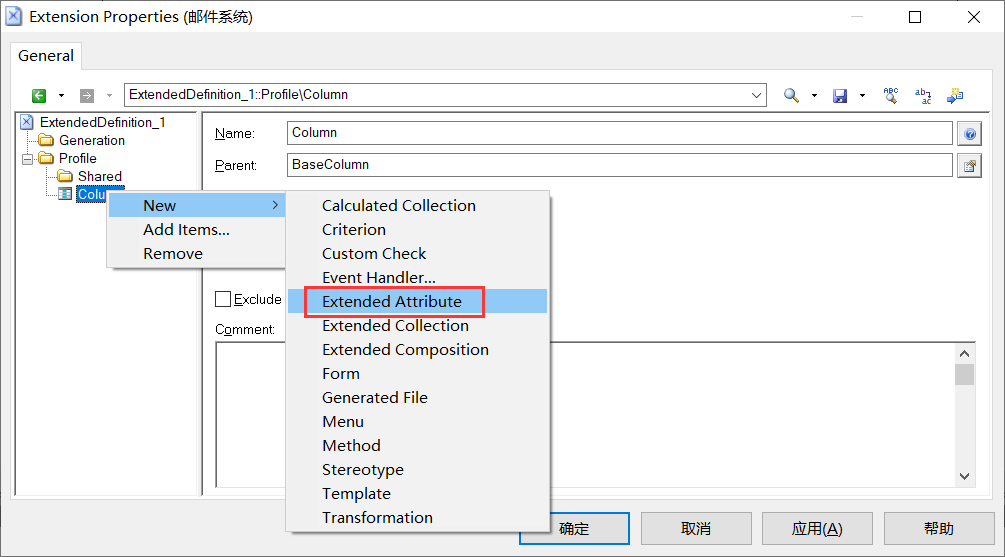Toggle the Exclude checkbox

223,299
